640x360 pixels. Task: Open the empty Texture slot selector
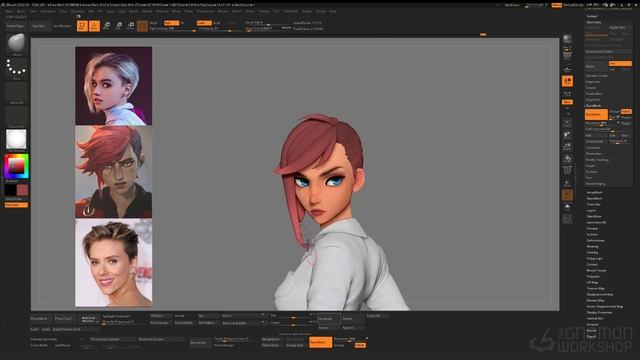[16, 116]
